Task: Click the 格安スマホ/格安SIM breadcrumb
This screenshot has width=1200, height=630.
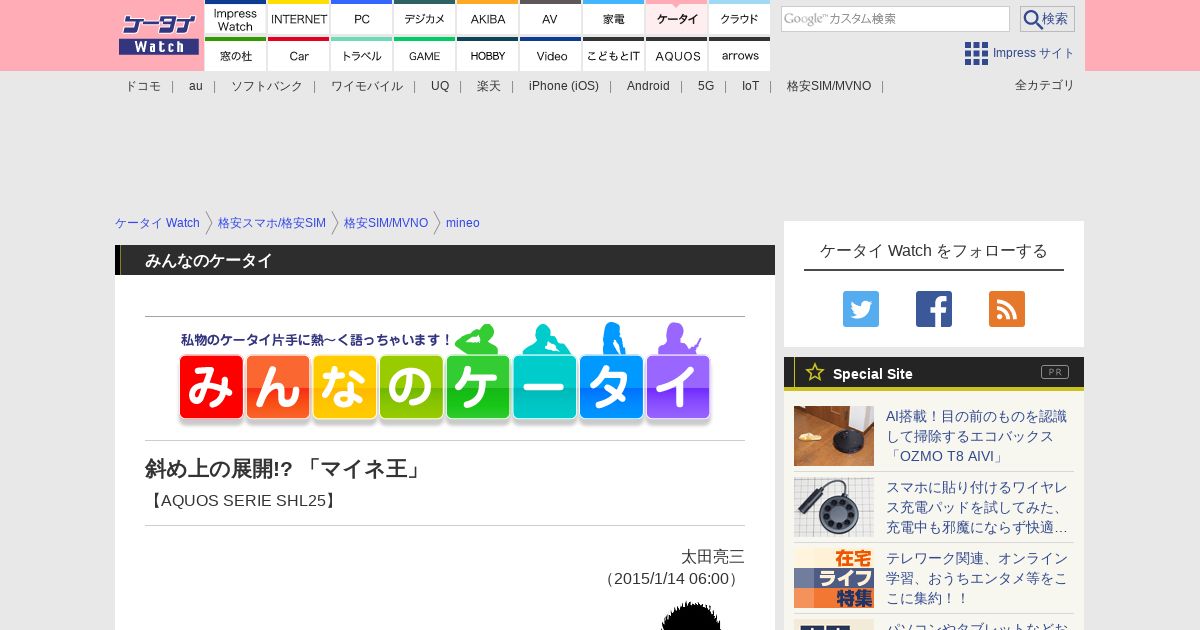Action: click(272, 223)
